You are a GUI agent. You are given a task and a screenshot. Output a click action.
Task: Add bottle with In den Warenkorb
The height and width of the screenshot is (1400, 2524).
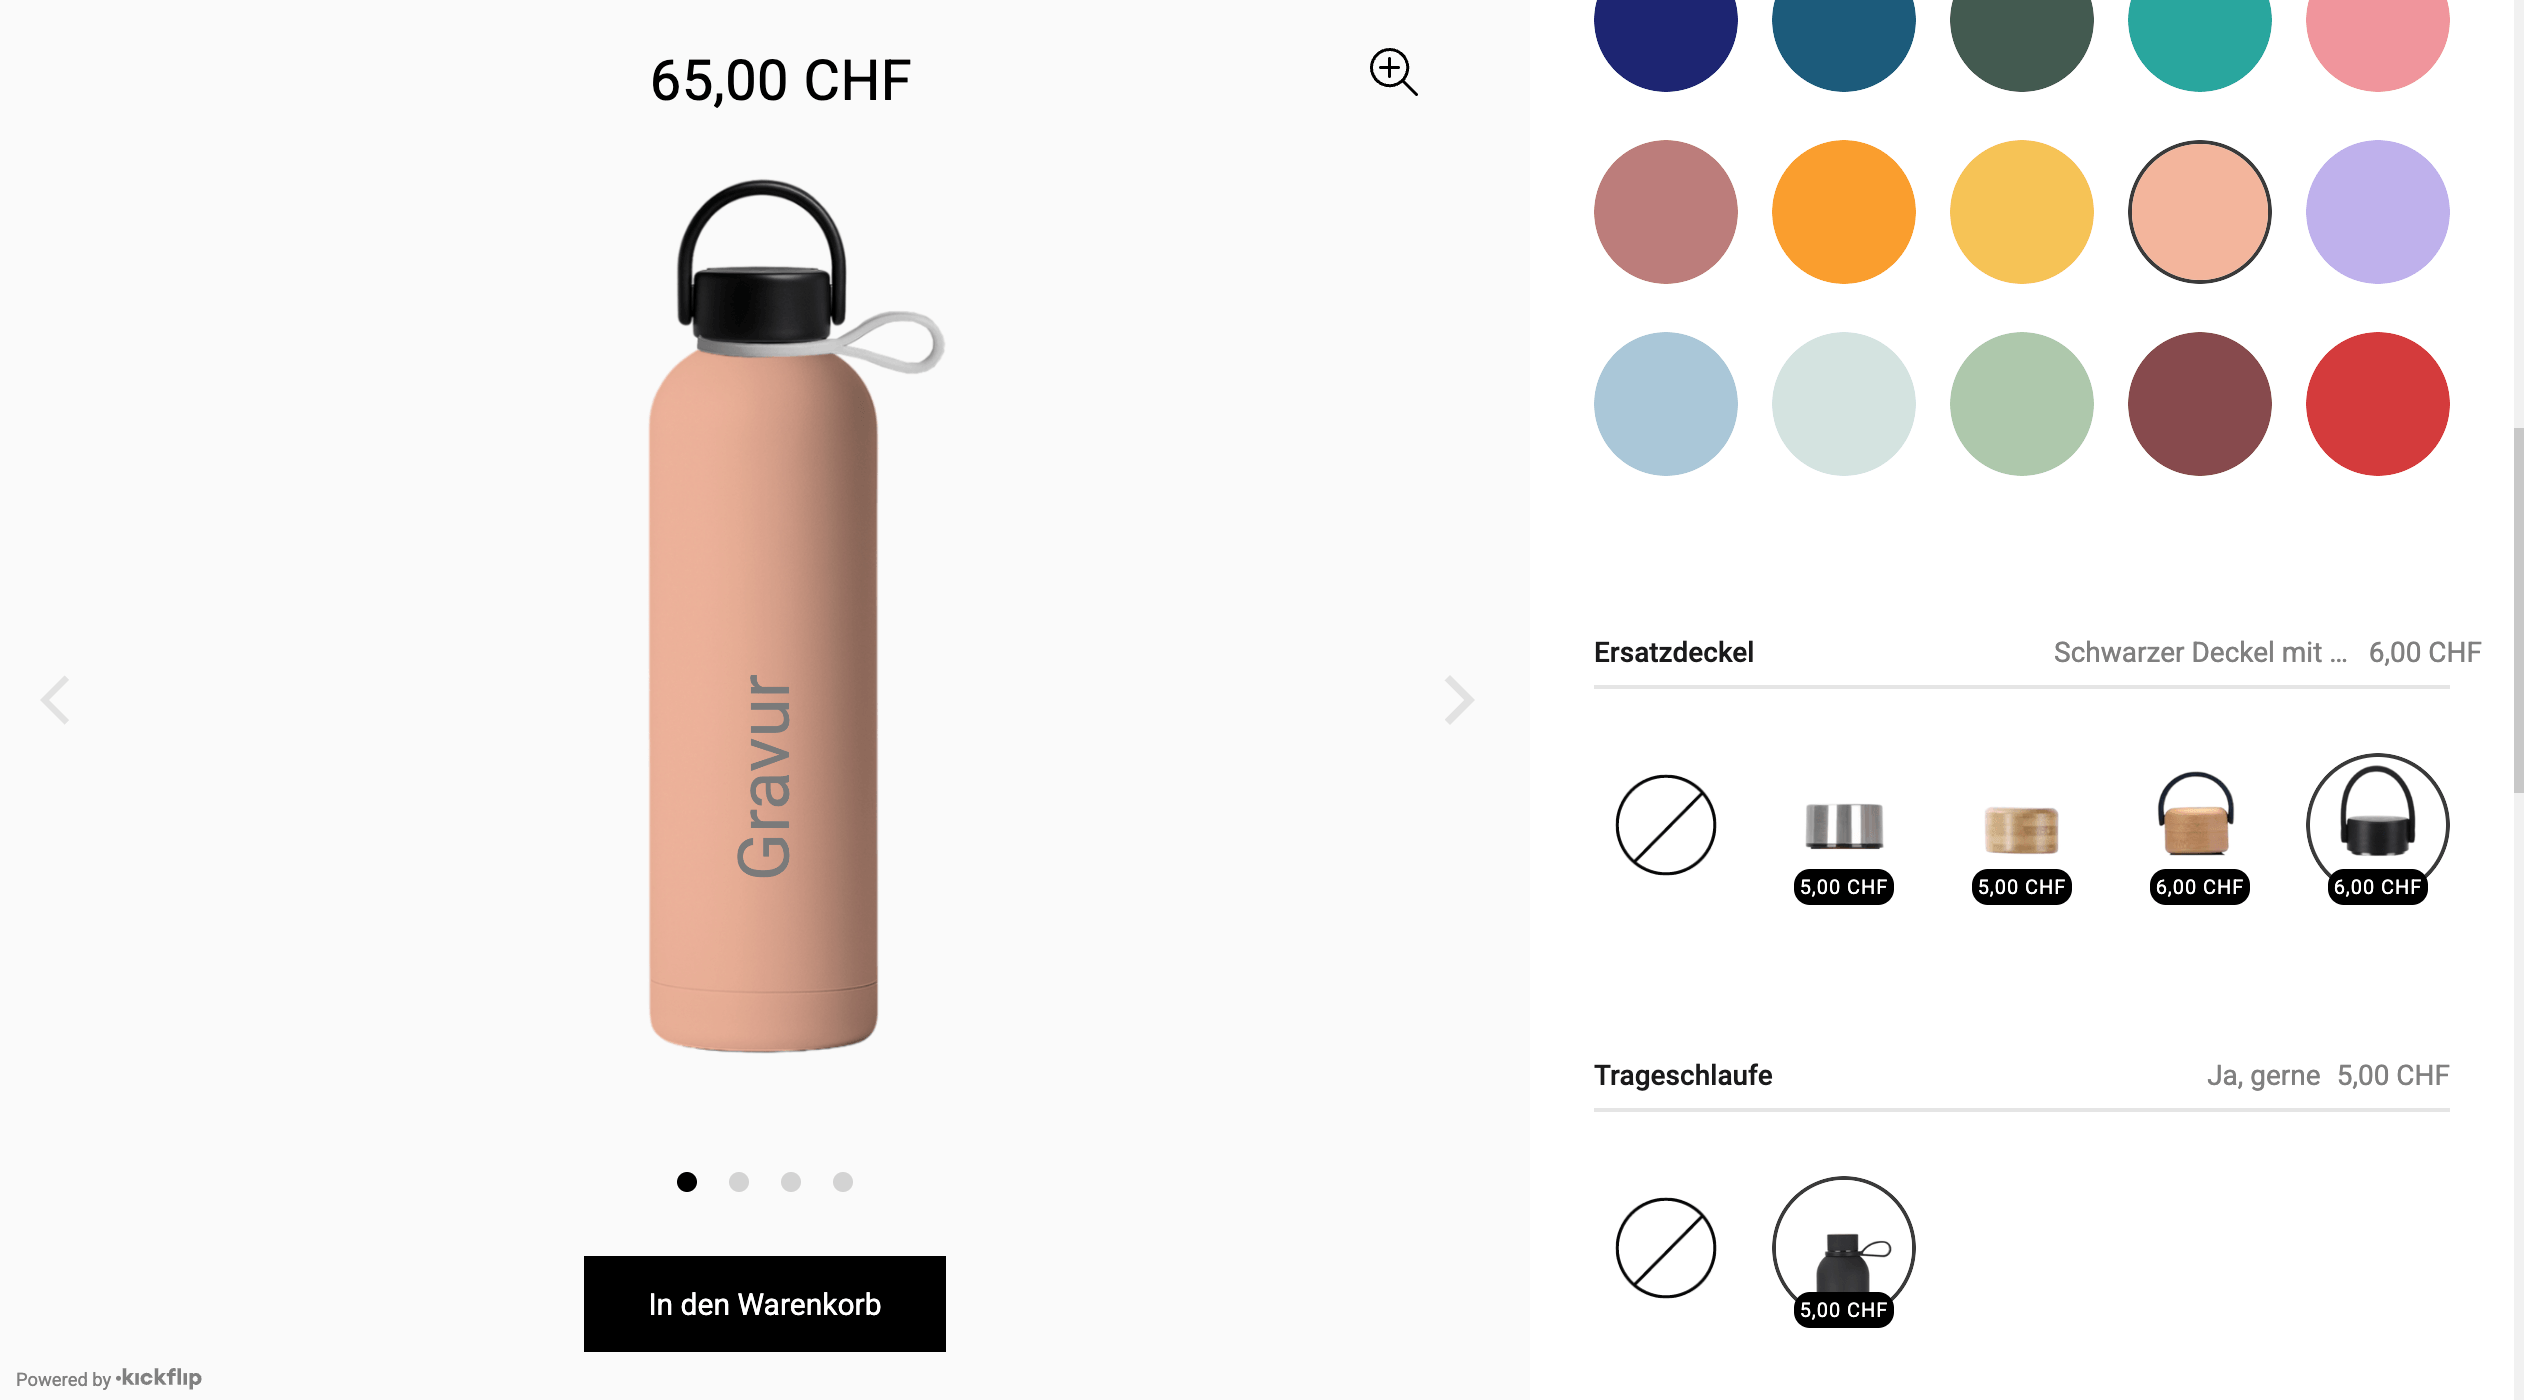click(x=765, y=1304)
